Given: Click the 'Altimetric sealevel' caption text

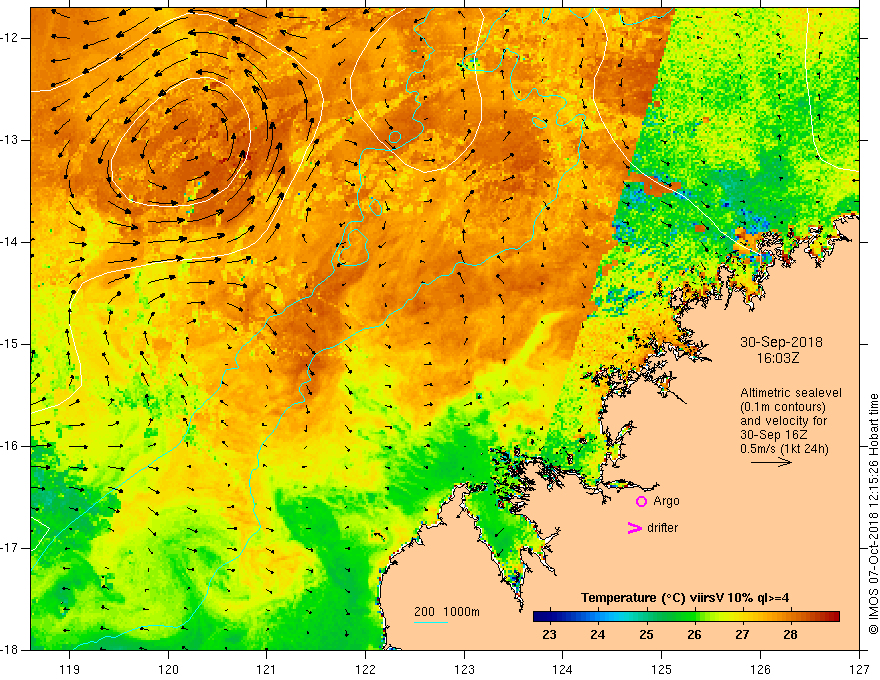Looking at the screenshot, I should (x=791, y=393).
